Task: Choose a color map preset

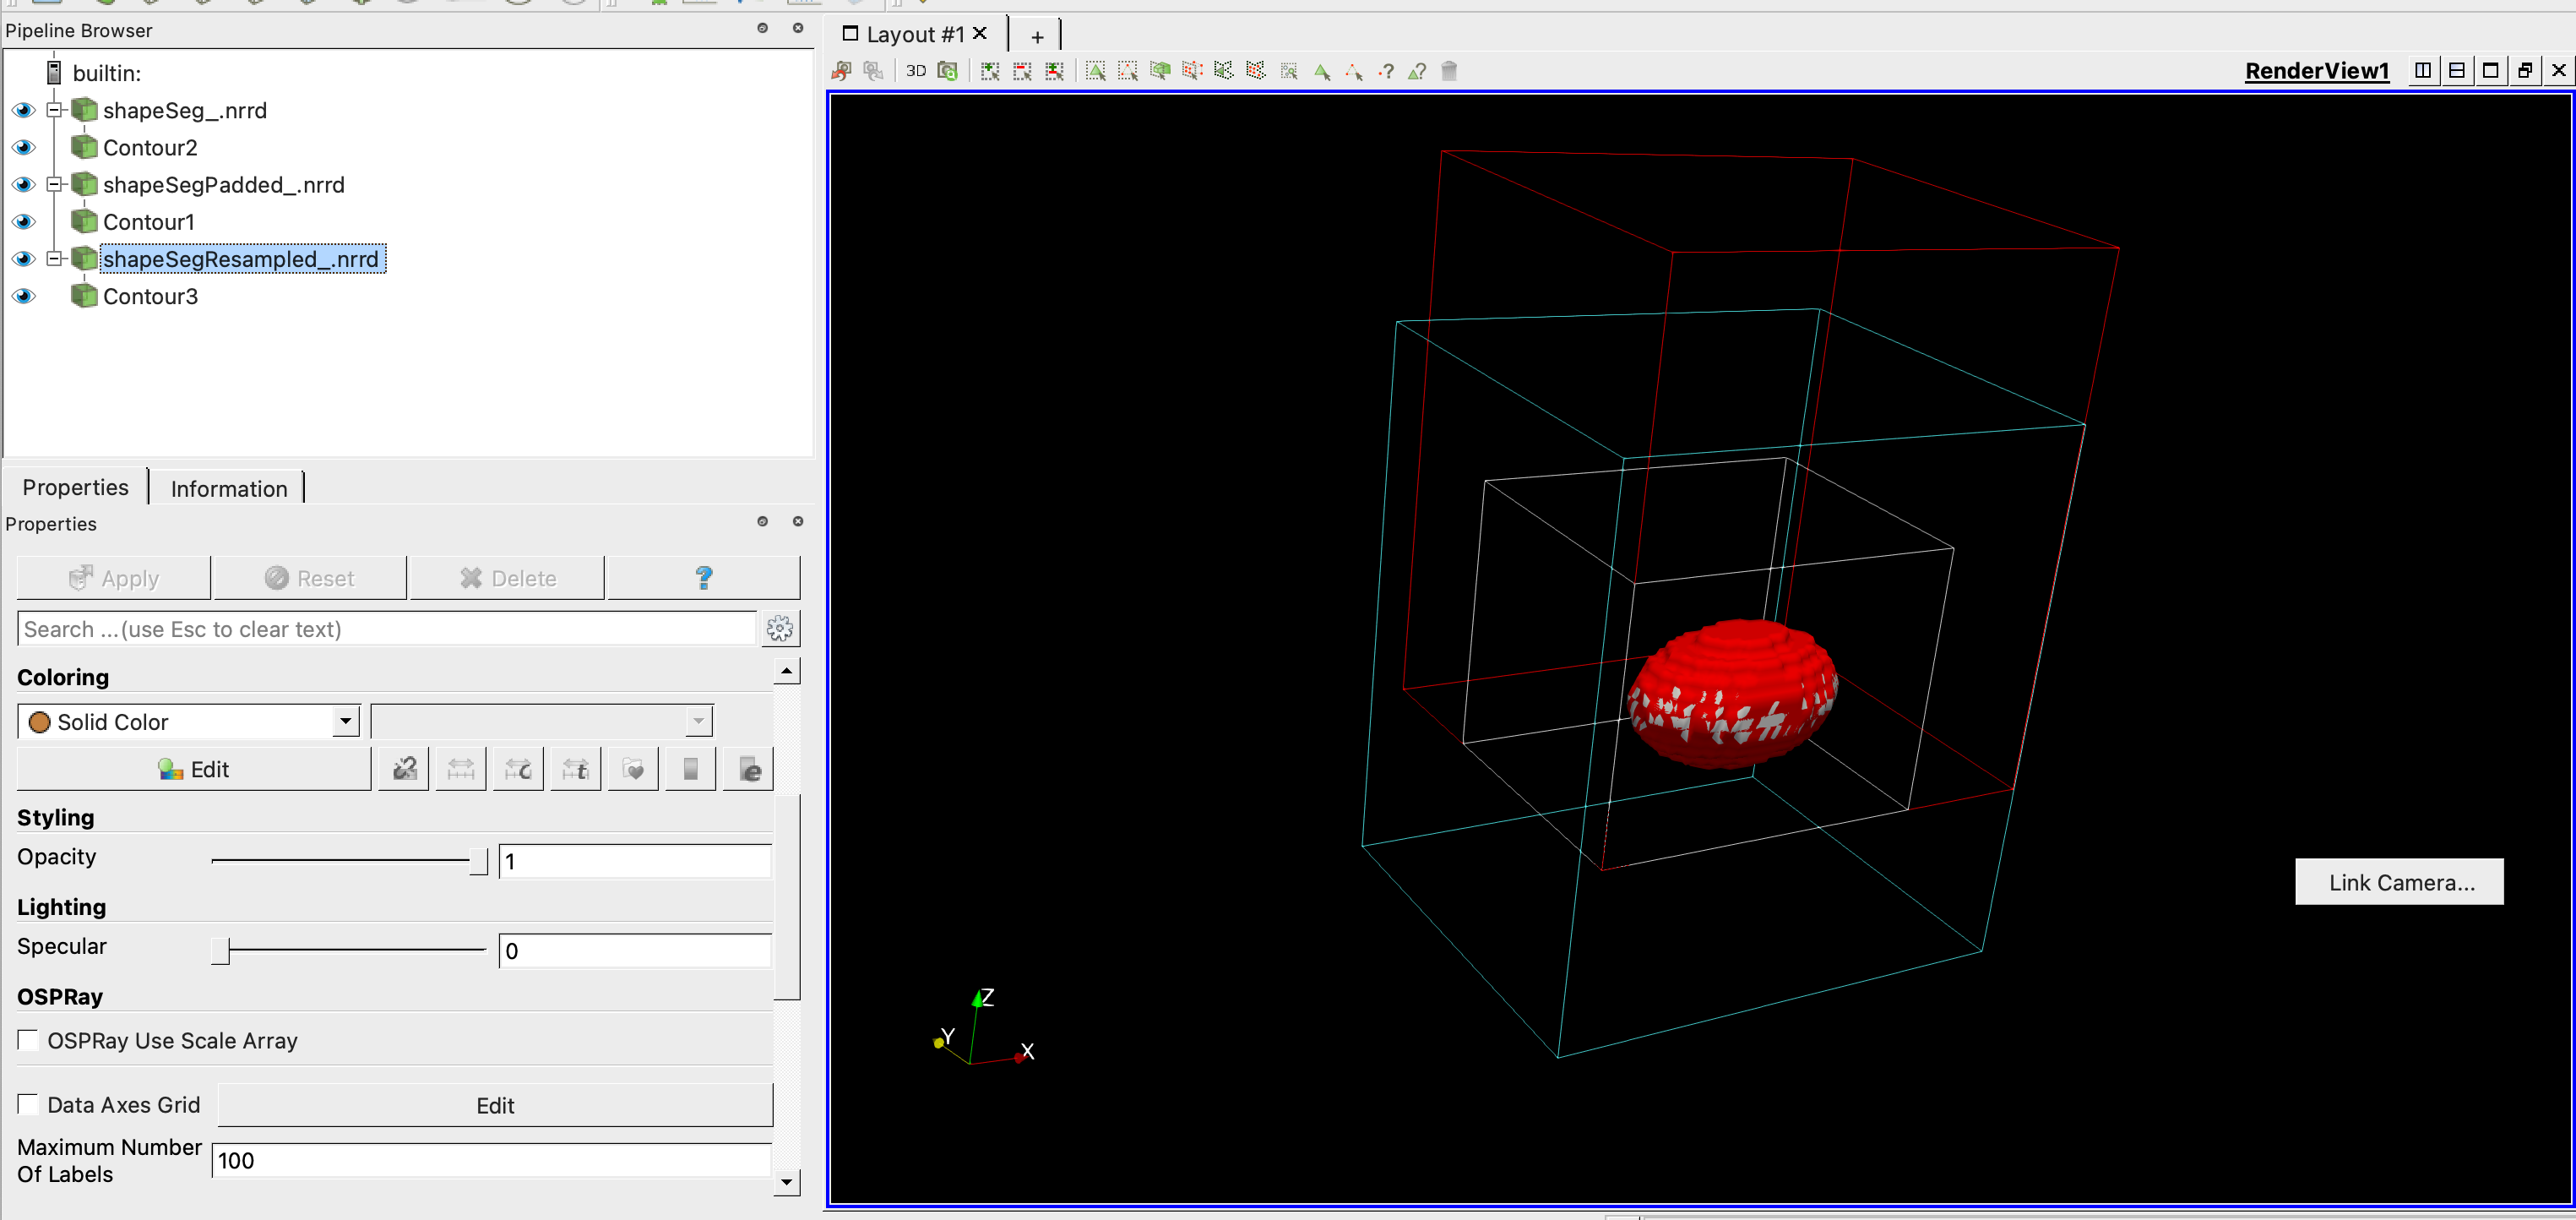Action: [x=632, y=768]
